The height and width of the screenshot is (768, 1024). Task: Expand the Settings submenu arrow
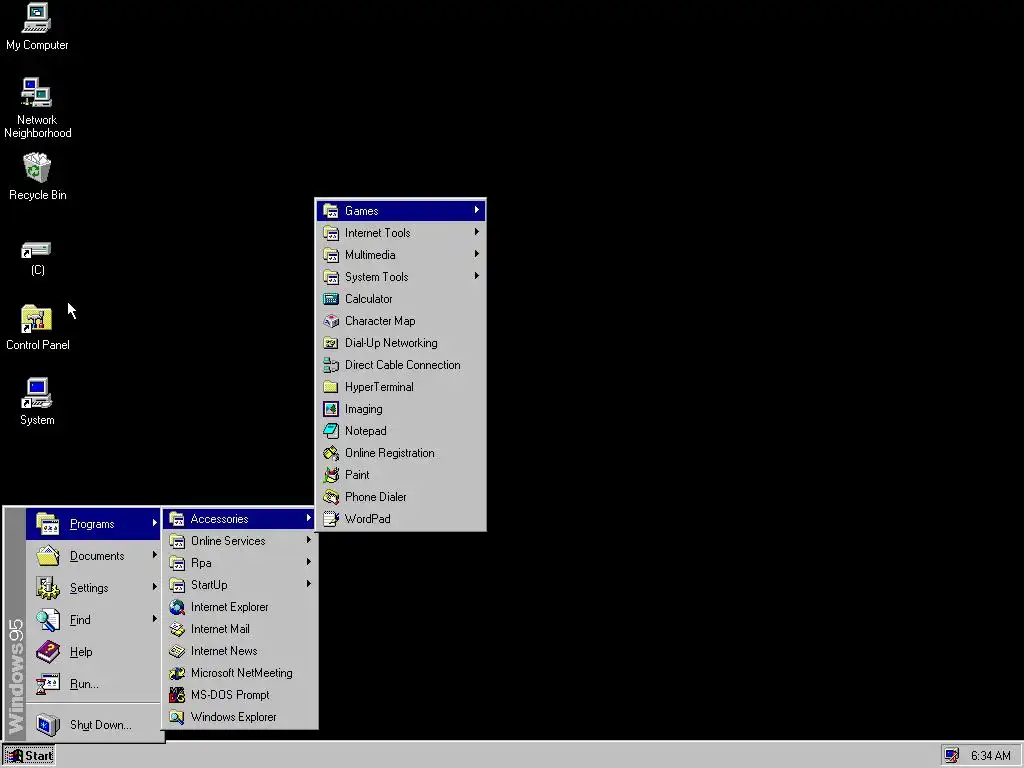[x=155, y=587]
